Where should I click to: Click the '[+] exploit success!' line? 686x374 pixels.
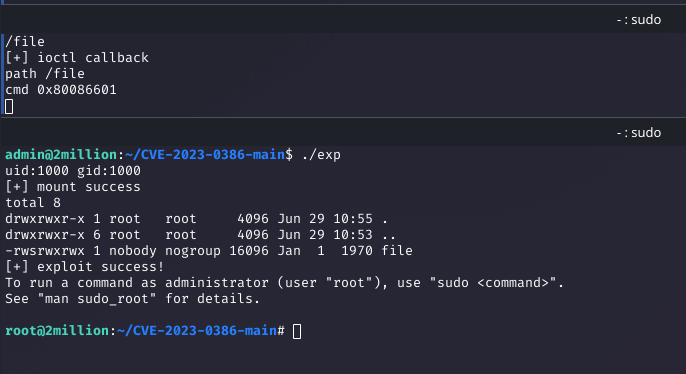click(85, 267)
